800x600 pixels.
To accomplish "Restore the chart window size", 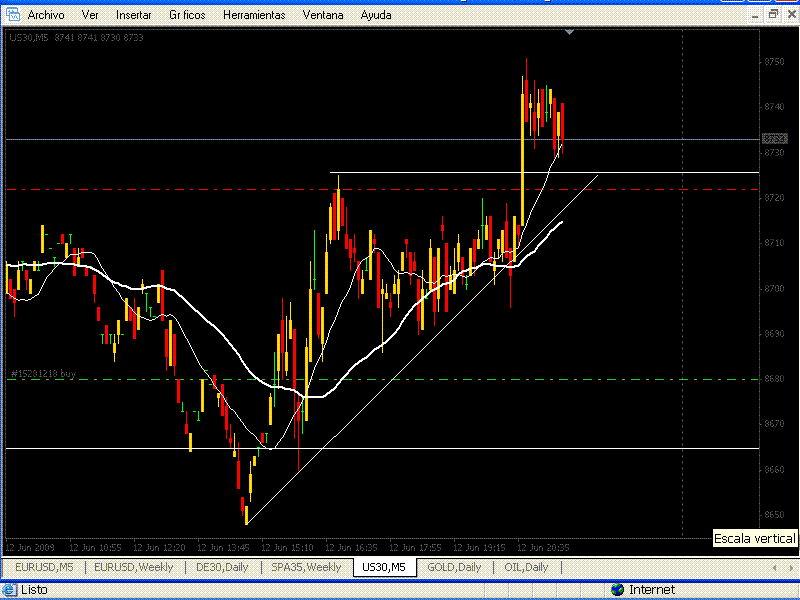I will (x=773, y=15).
